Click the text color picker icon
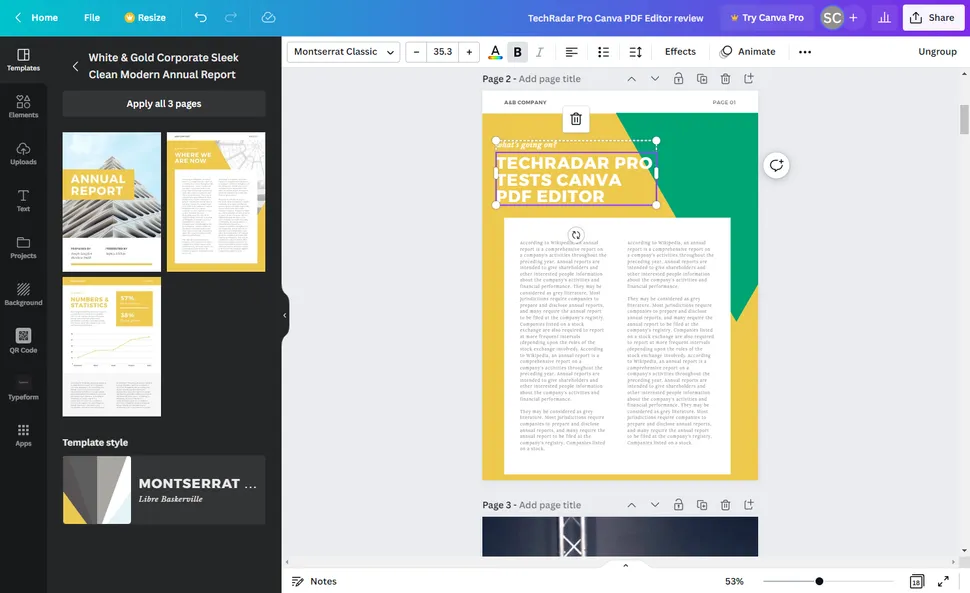This screenshot has width=970, height=593. click(x=494, y=52)
